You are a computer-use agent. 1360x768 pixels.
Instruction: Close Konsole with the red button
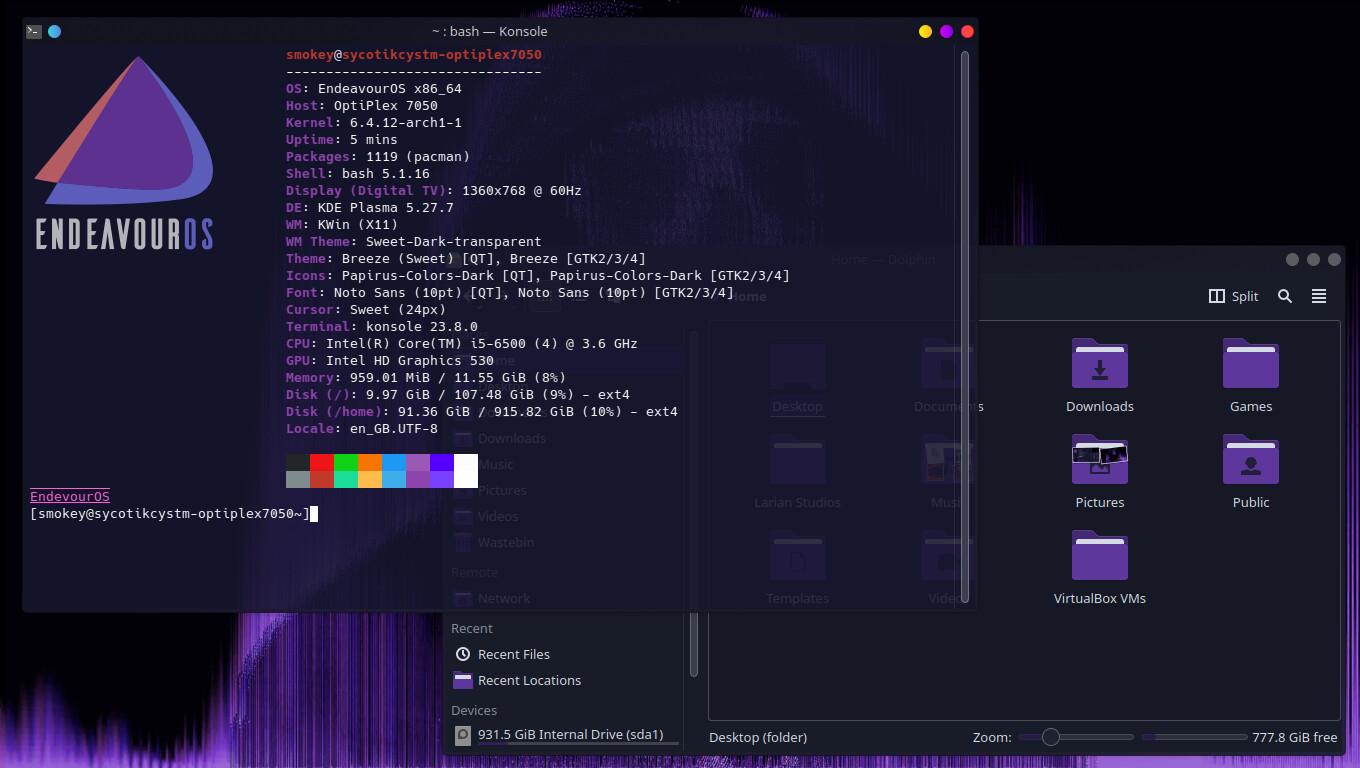[x=967, y=31]
